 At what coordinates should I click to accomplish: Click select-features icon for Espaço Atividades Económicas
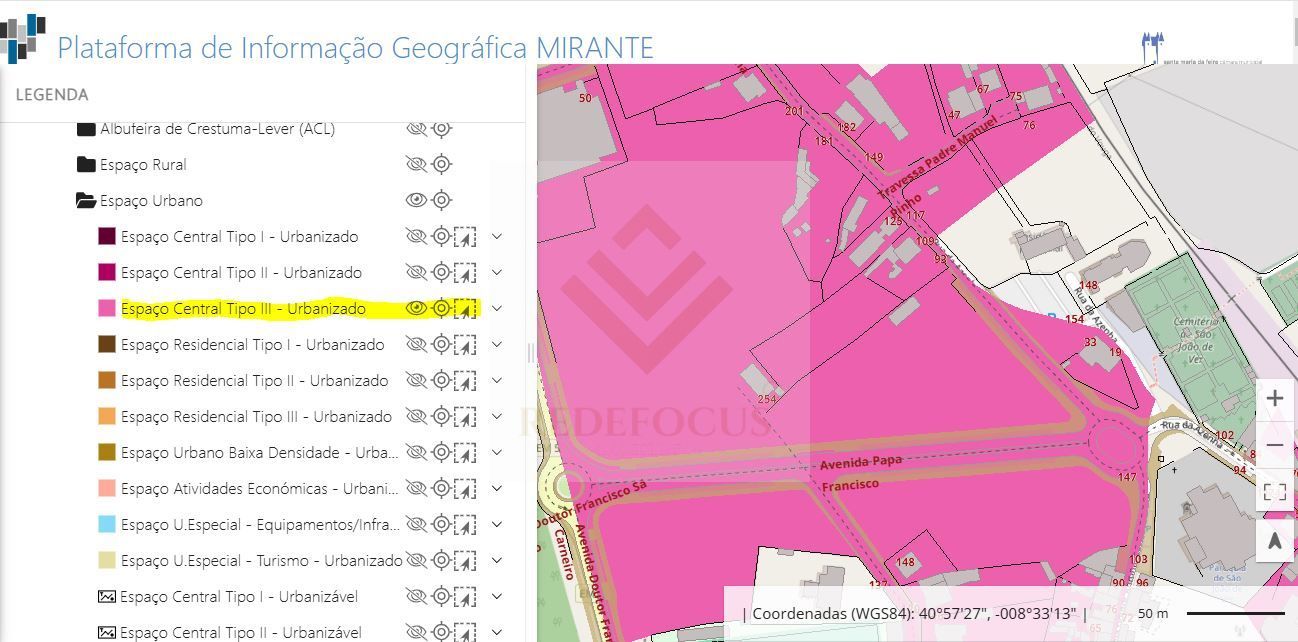click(465, 489)
